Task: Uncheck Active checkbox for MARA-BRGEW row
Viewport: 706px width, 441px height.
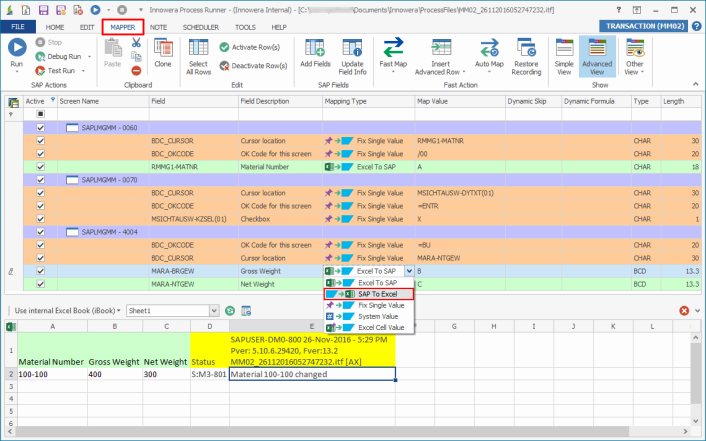Action: coord(41,271)
